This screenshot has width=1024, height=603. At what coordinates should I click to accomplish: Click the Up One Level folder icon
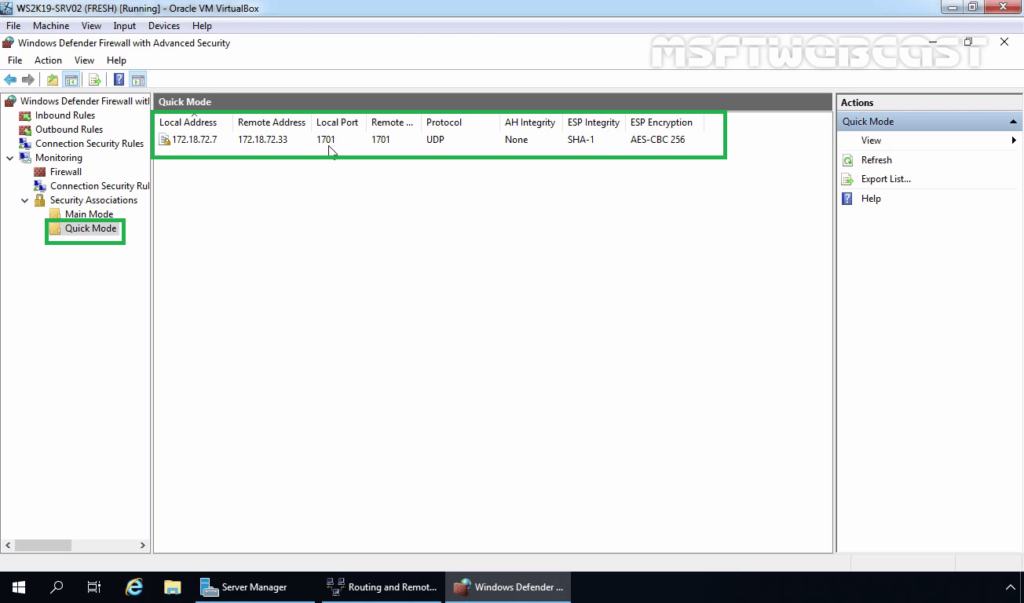tap(52, 80)
